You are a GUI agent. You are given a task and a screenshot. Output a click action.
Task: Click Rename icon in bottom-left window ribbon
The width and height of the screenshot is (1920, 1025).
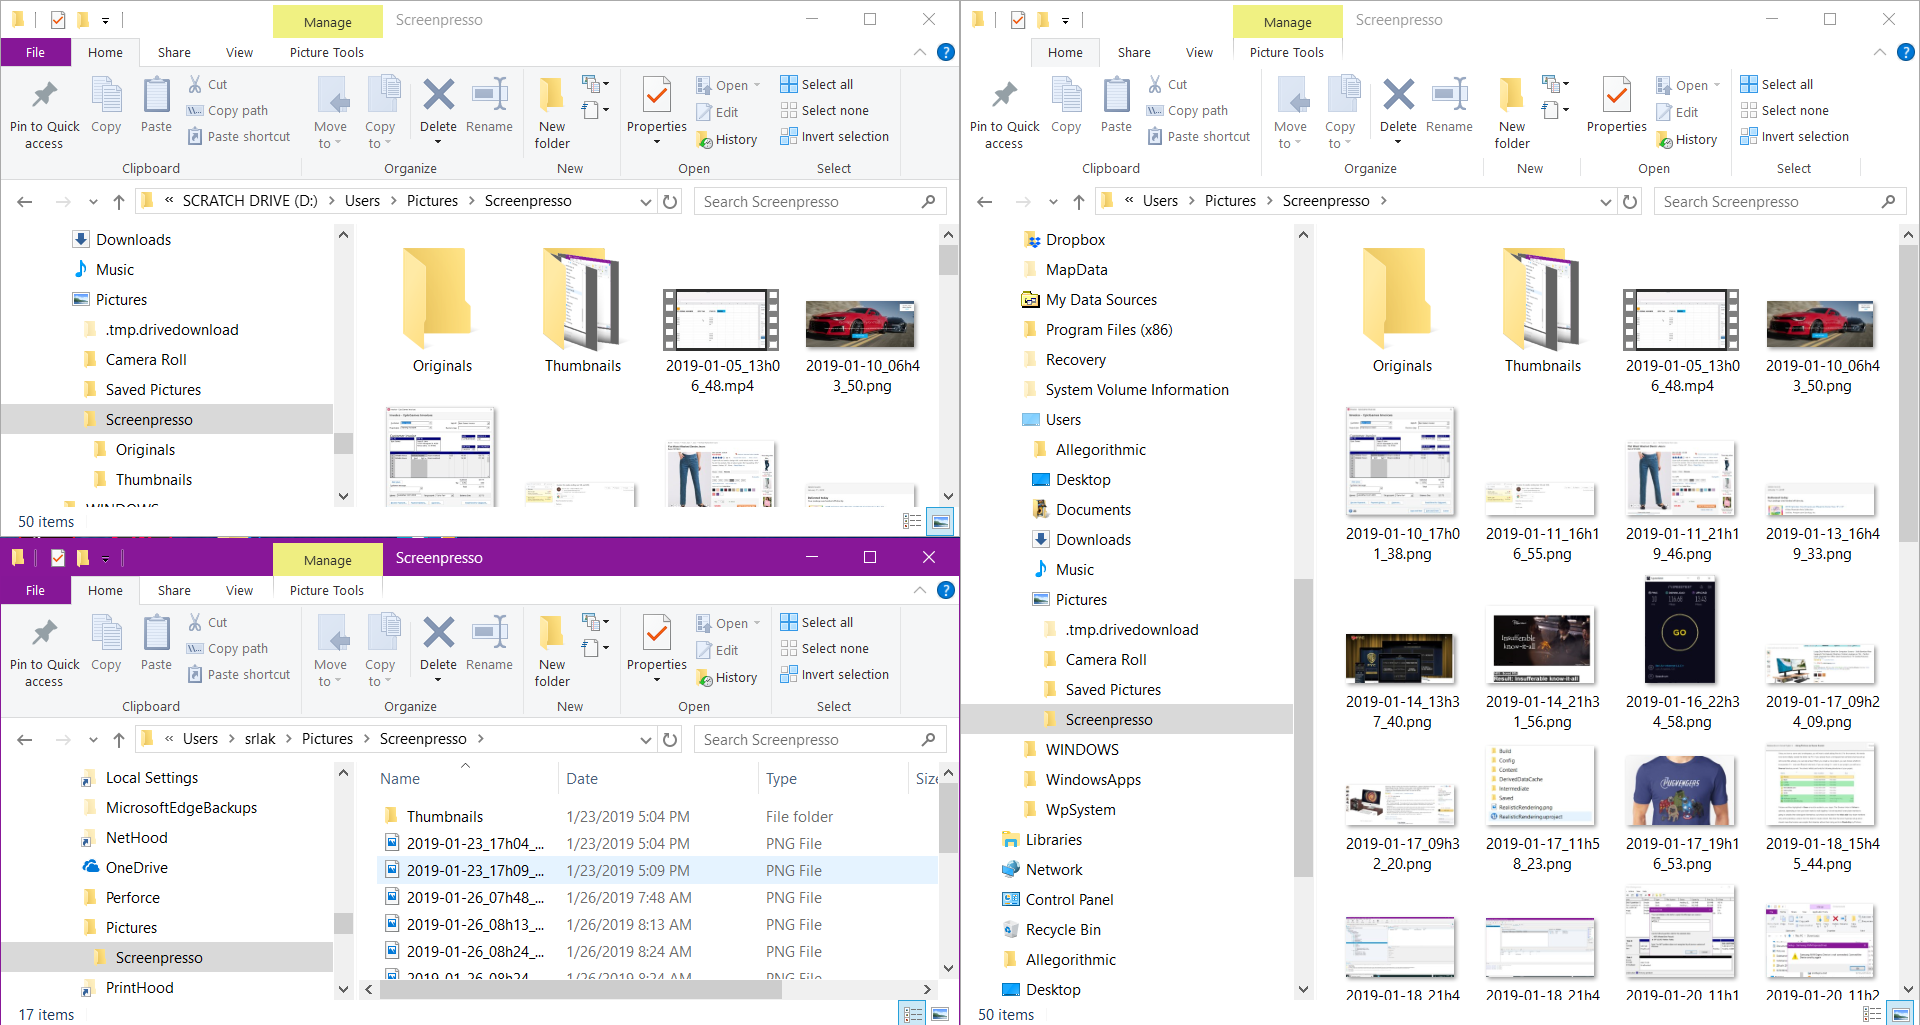point(489,634)
